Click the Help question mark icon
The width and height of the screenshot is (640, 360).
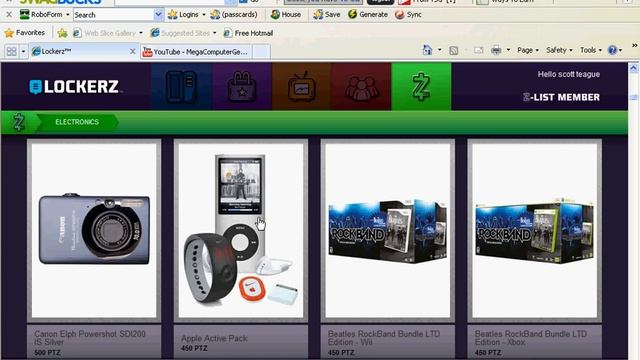(x=612, y=50)
